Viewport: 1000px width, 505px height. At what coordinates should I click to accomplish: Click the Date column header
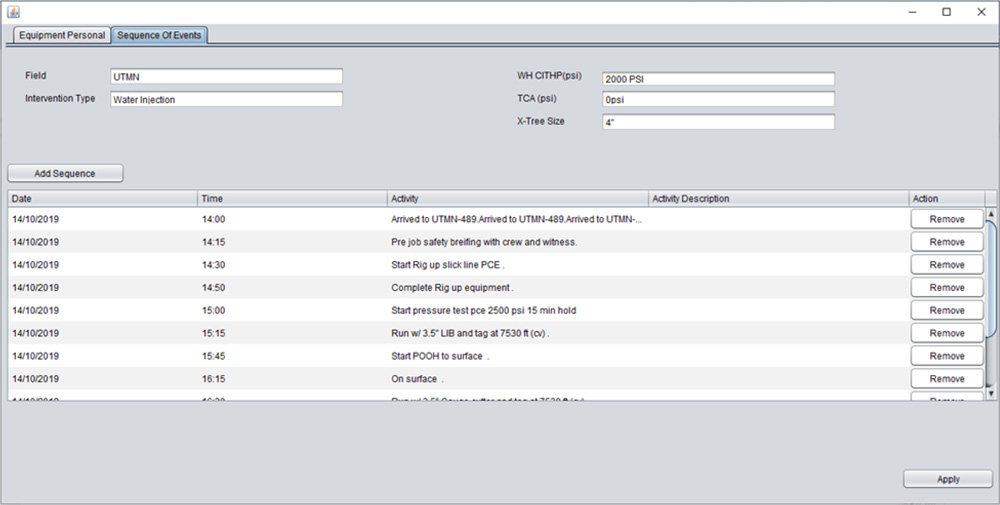pyautogui.click(x=102, y=198)
